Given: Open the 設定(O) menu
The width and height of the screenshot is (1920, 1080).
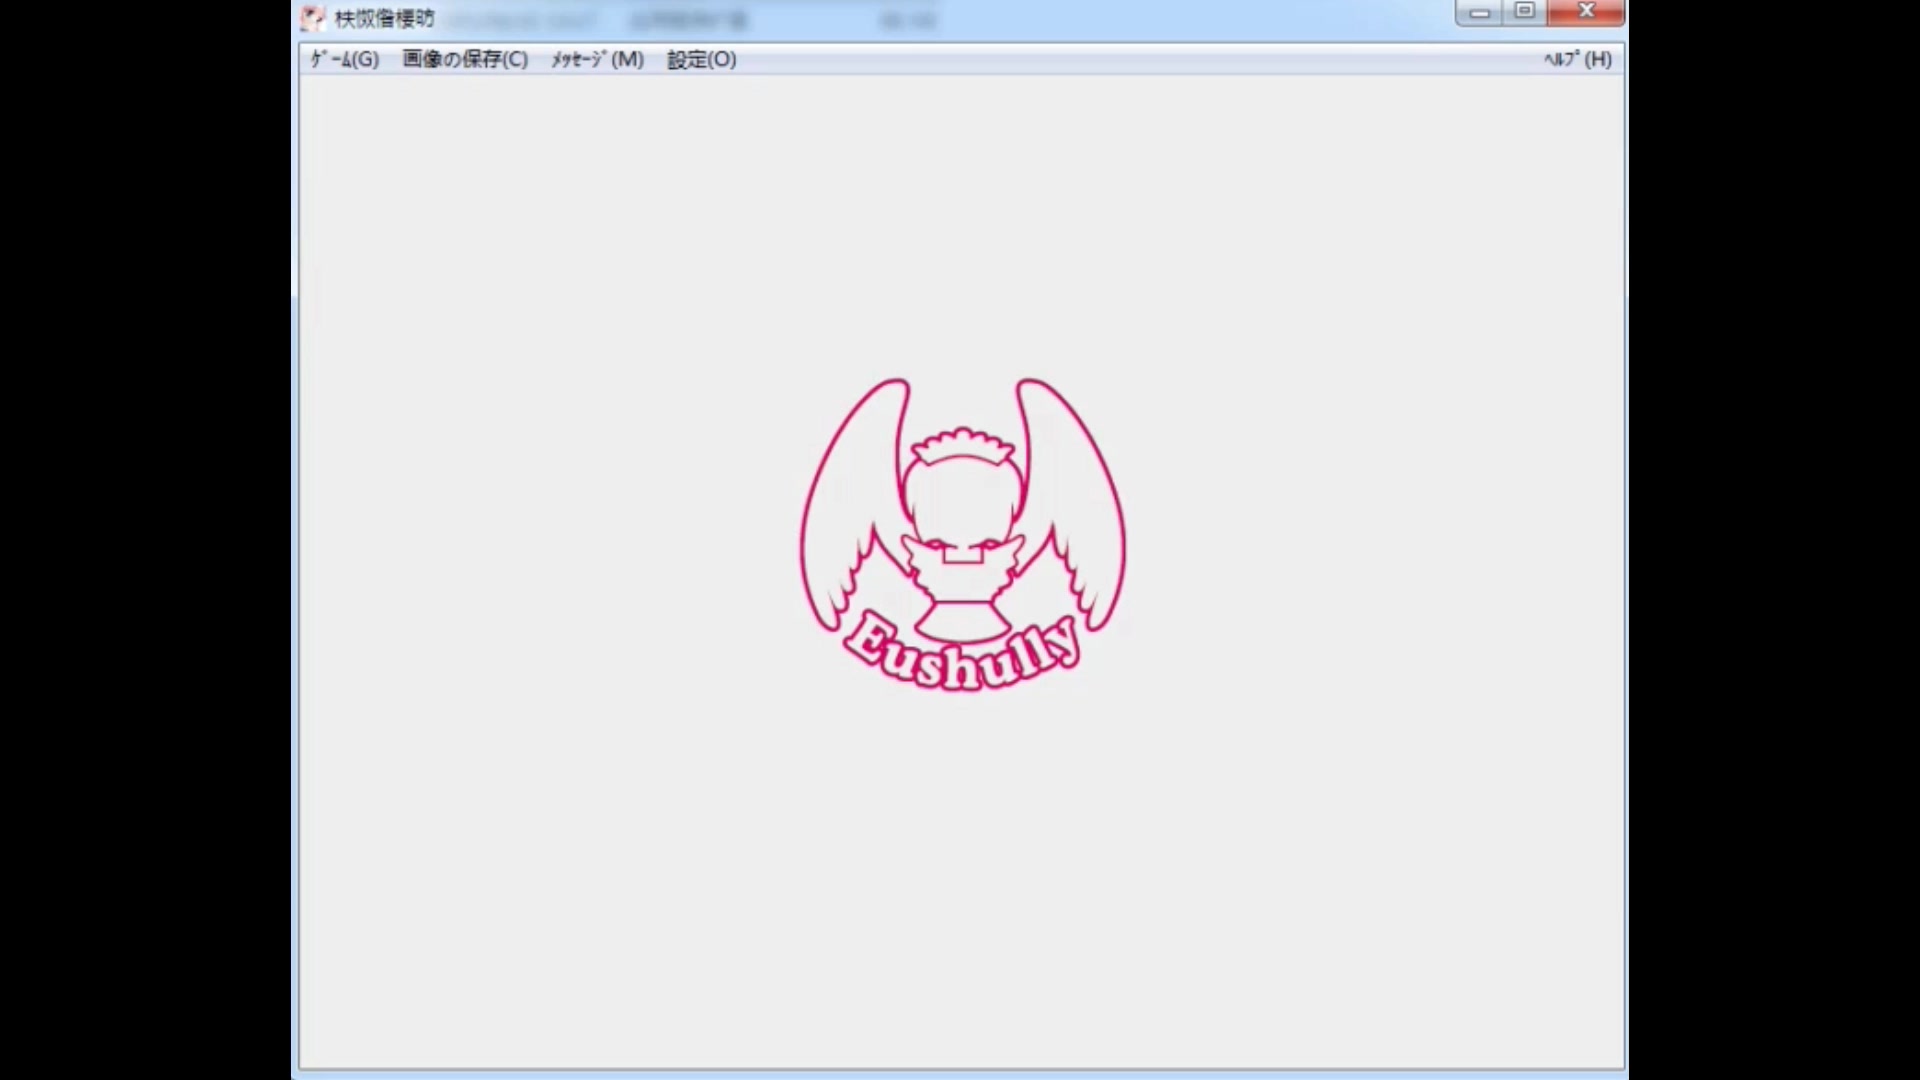Looking at the screenshot, I should [x=701, y=59].
